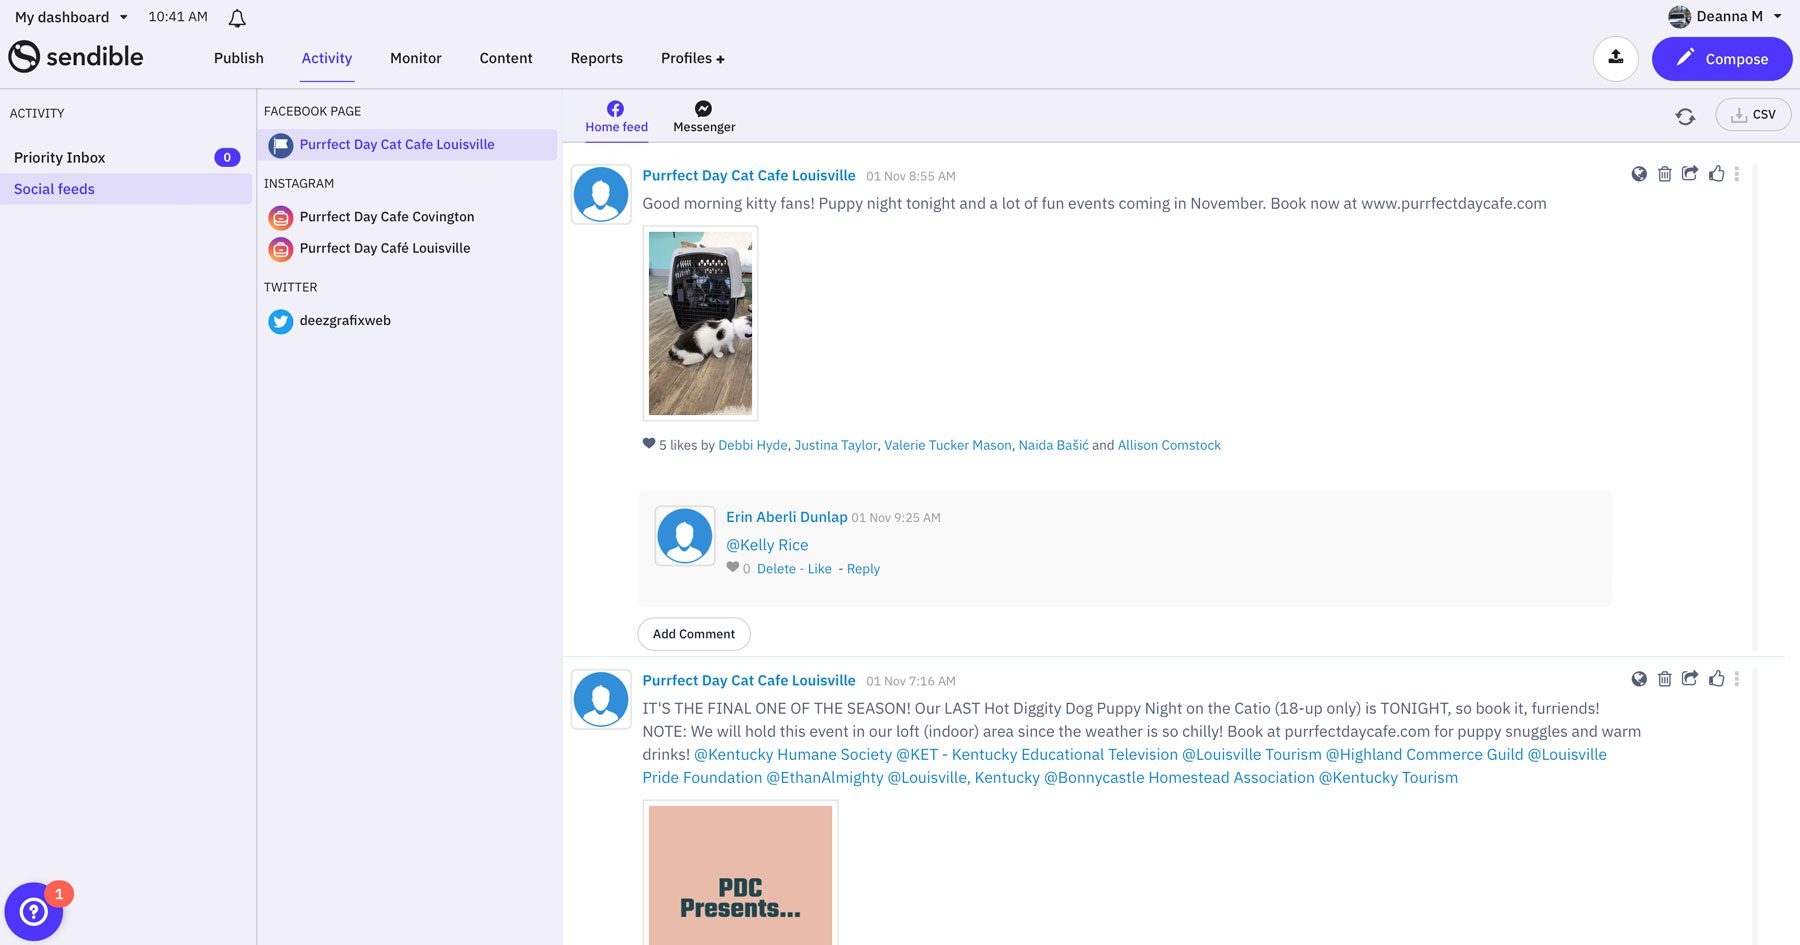Click the bulk upload icon beside Compose

1616,58
